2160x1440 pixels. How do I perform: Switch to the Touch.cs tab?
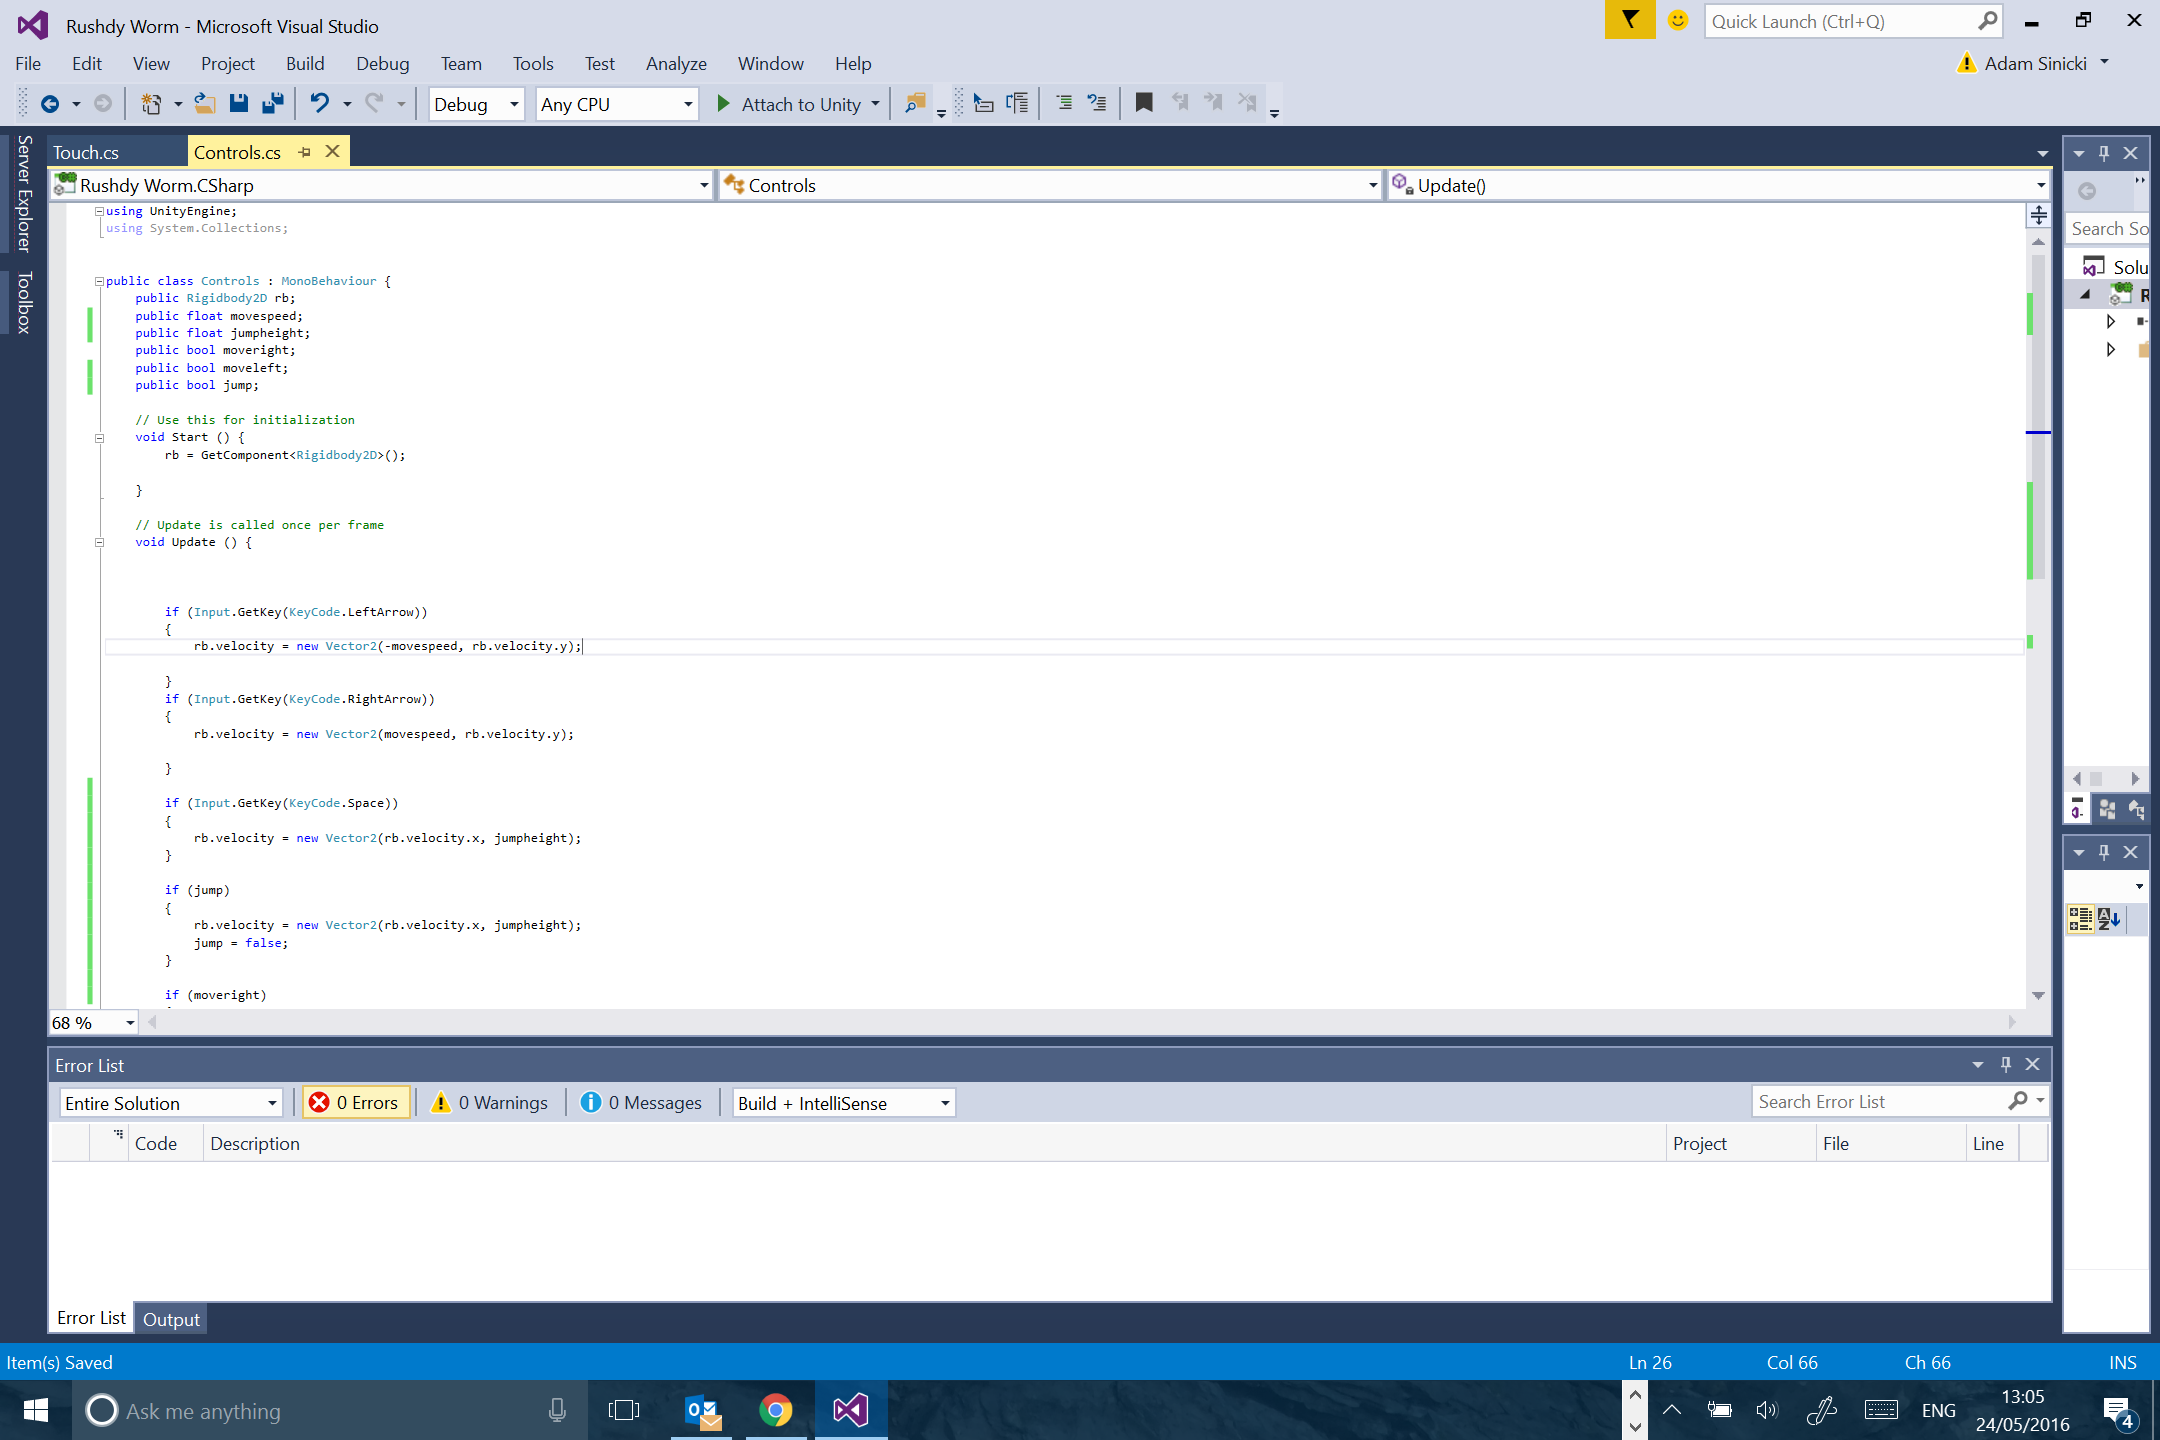click(87, 152)
